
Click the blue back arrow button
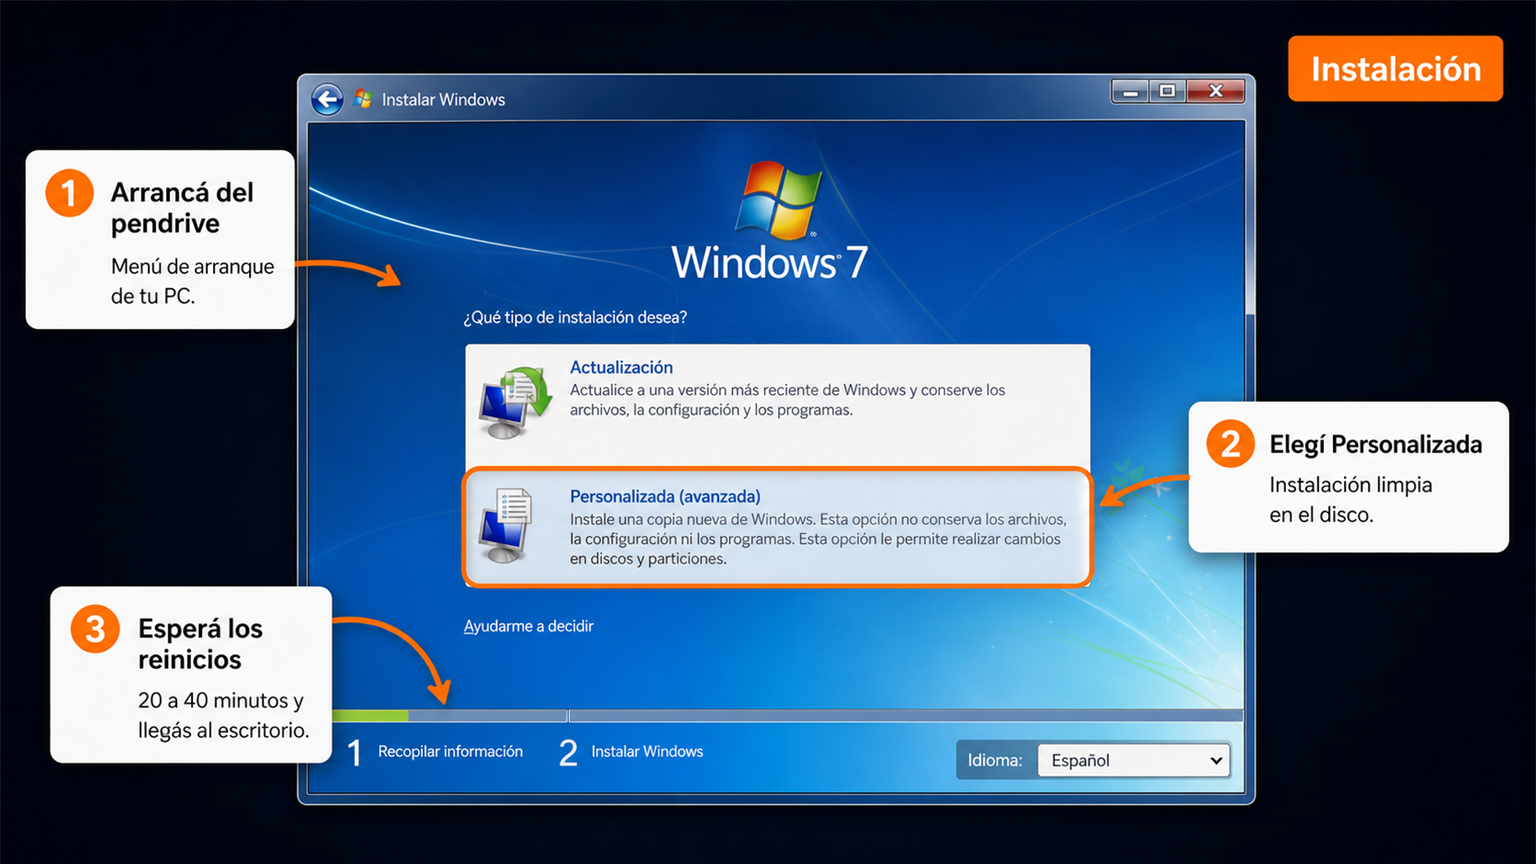point(327,99)
